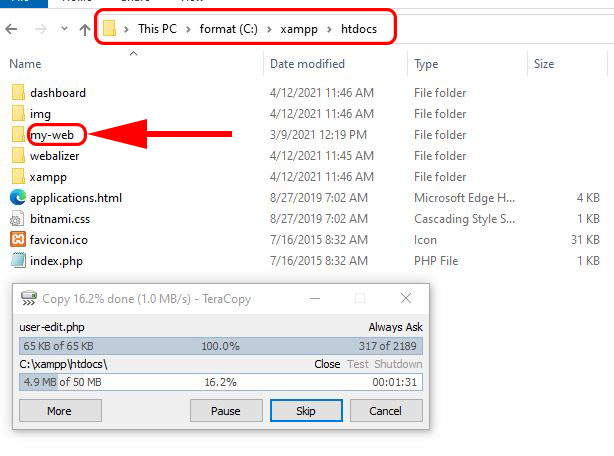Select the dashboard folder name
614x456 pixels.
[58, 93]
